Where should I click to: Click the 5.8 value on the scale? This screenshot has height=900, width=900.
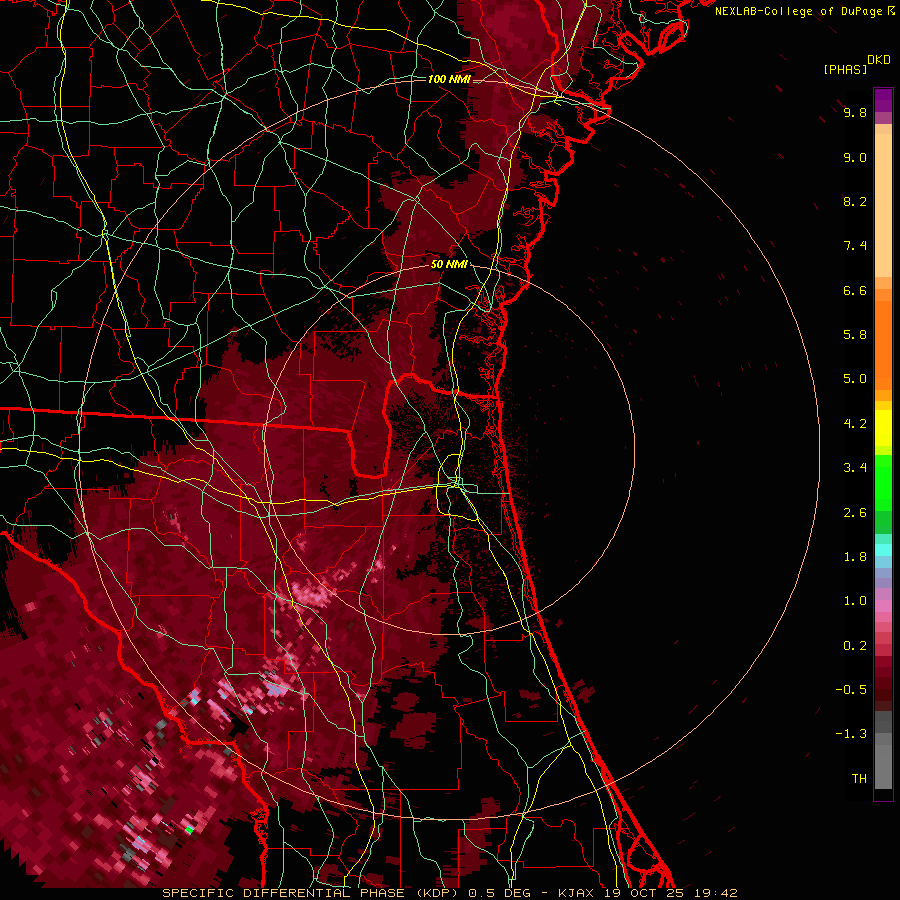click(x=855, y=335)
